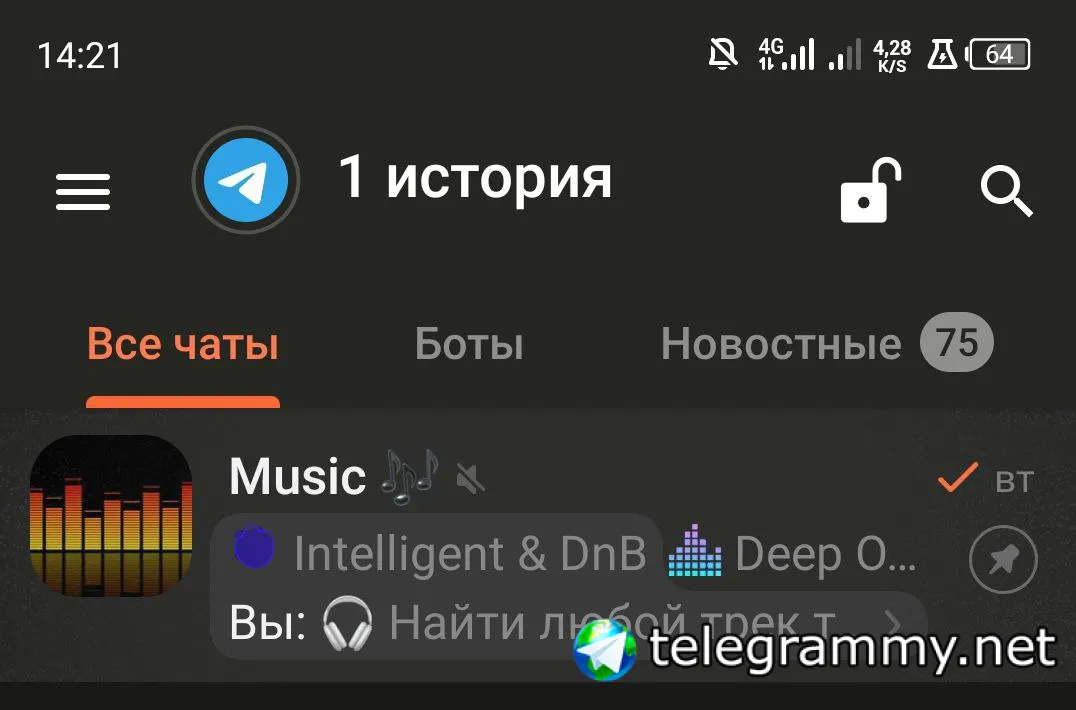The width and height of the screenshot is (1076, 710).
Task: Open the Deep O... topic chip
Action: coord(793,554)
